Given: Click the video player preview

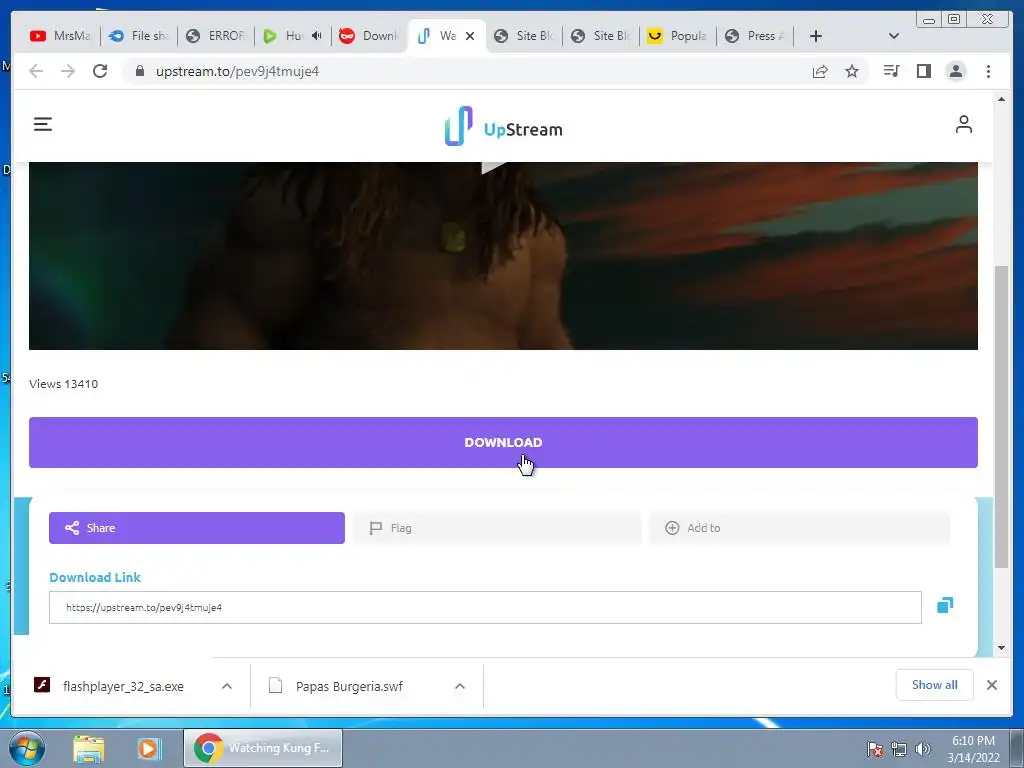Looking at the screenshot, I should [503, 255].
